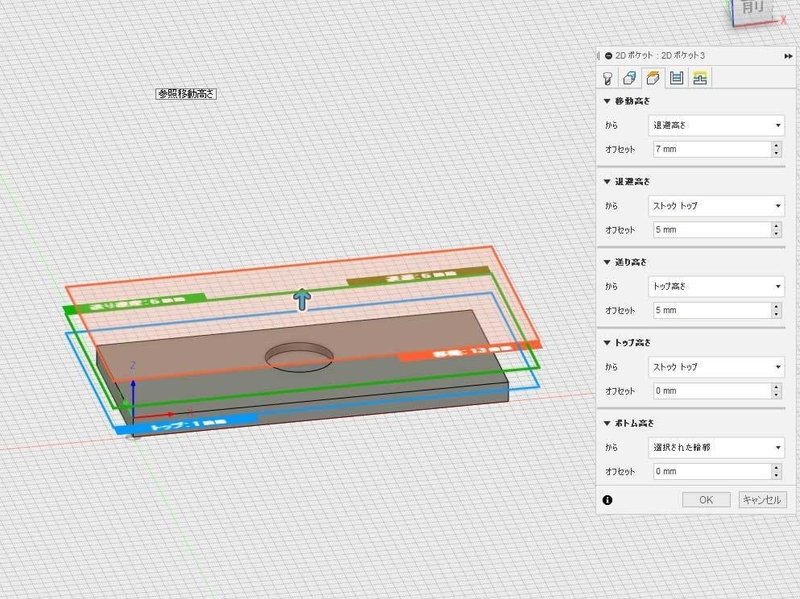Viewport: 800px width, 599px height.
Task: Click the トップ高さ offset field showing 0 mm
Action: (x=712, y=391)
